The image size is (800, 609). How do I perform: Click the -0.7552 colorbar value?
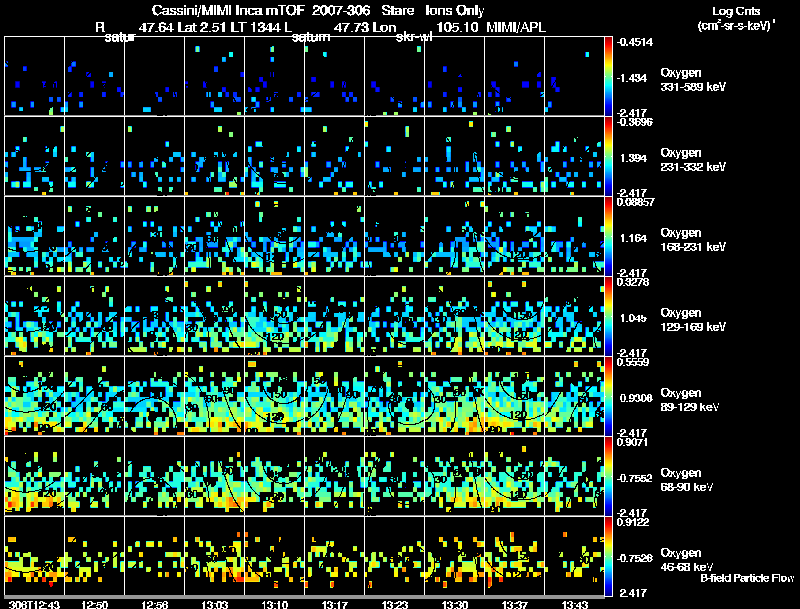(635, 478)
